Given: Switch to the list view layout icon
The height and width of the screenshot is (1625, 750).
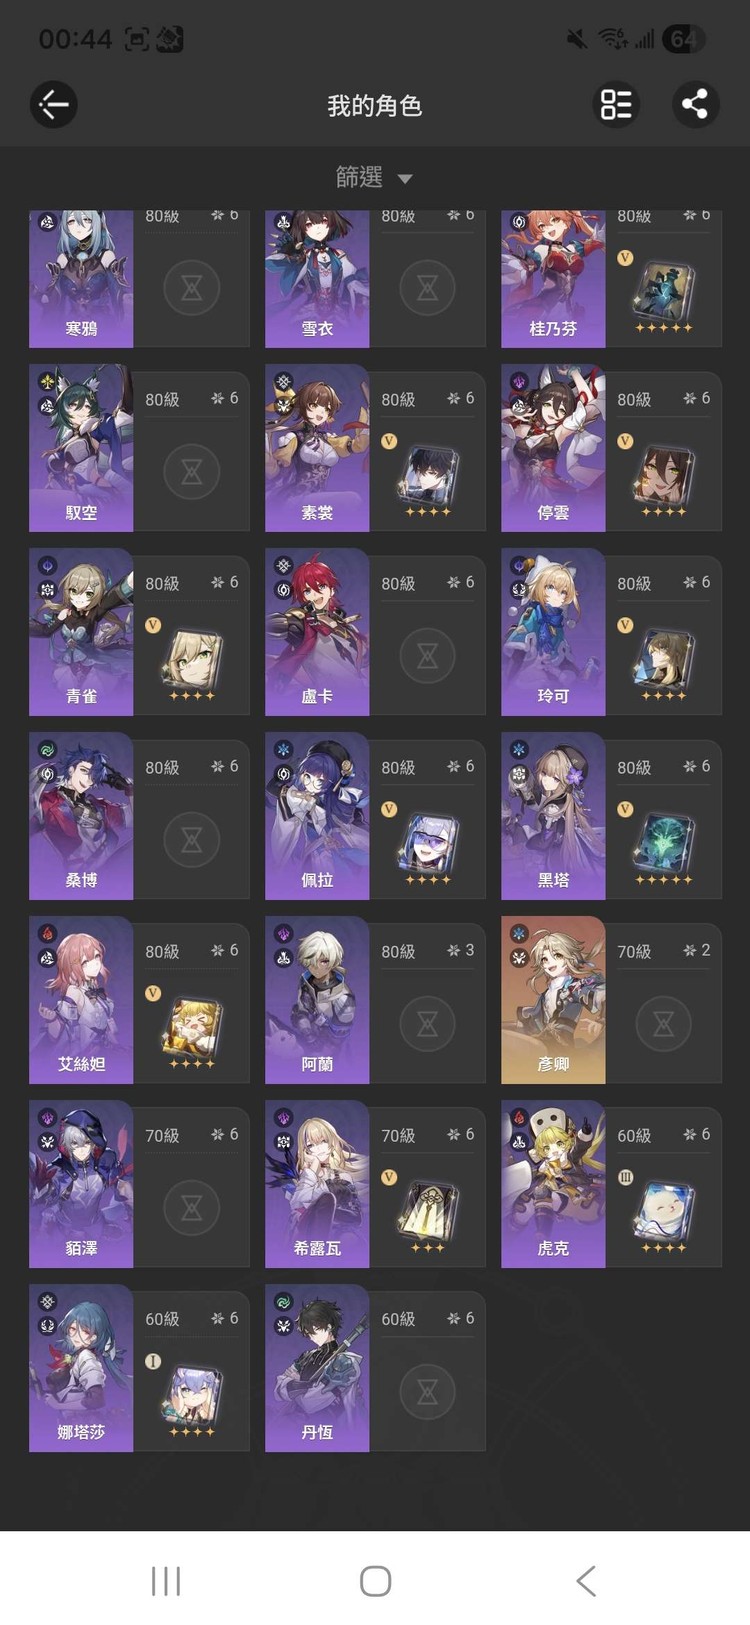Looking at the screenshot, I should click(x=617, y=104).
